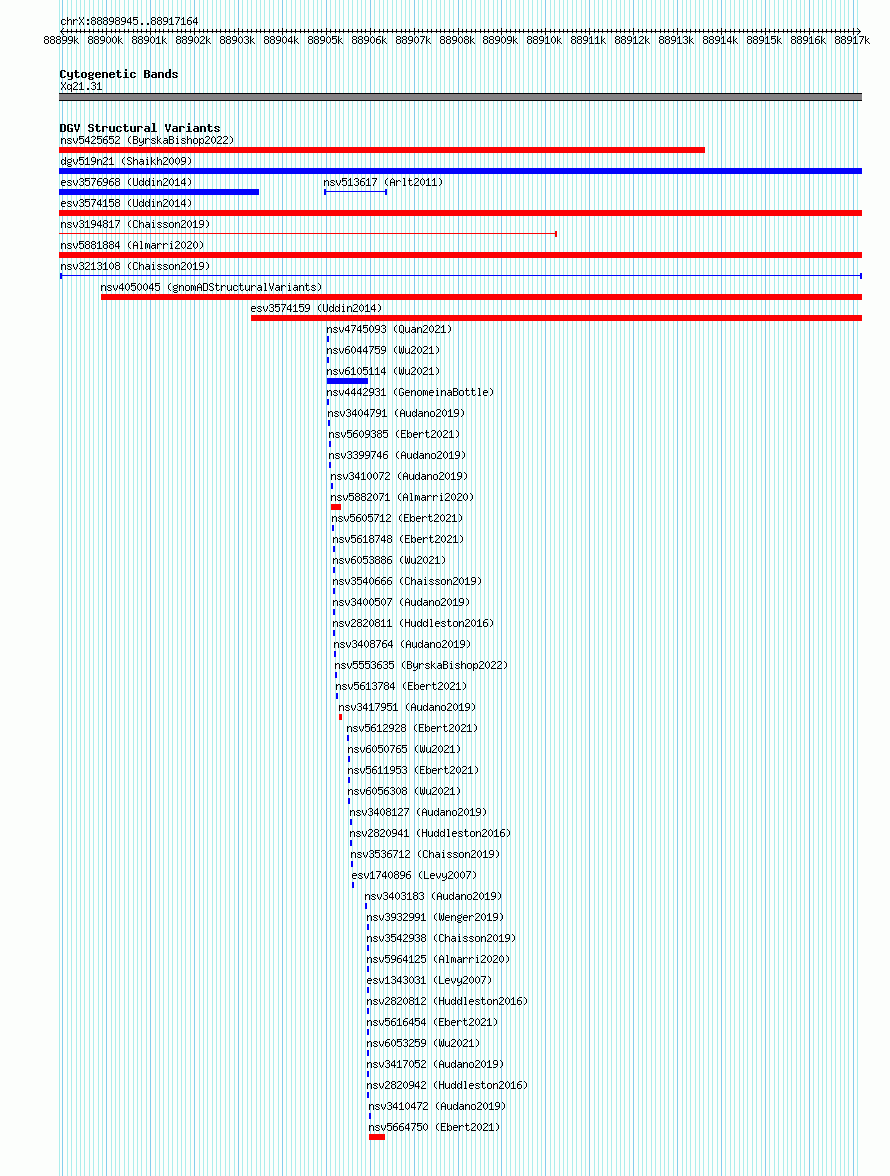Open nsv6056308 (Wu2021) variant
Image resolution: width=890 pixels, height=1176 pixels.
click(x=404, y=791)
